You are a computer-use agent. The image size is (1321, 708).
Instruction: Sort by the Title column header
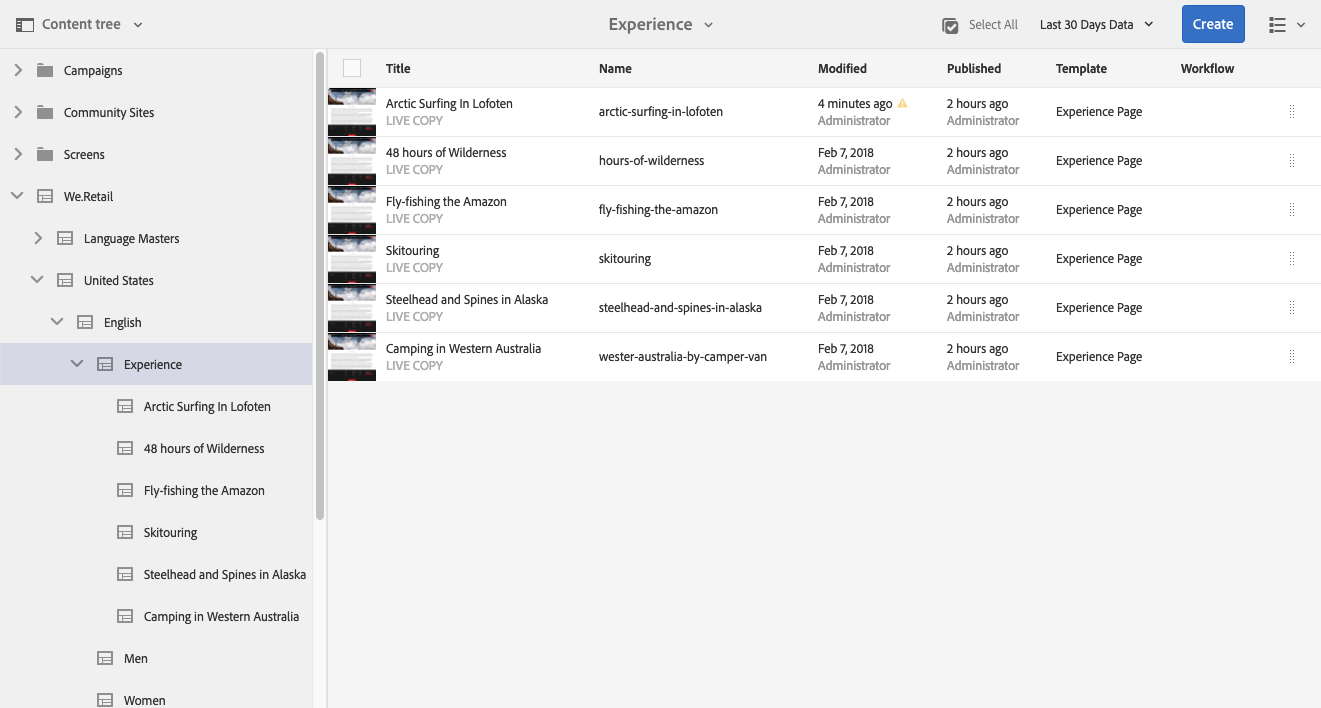(398, 68)
